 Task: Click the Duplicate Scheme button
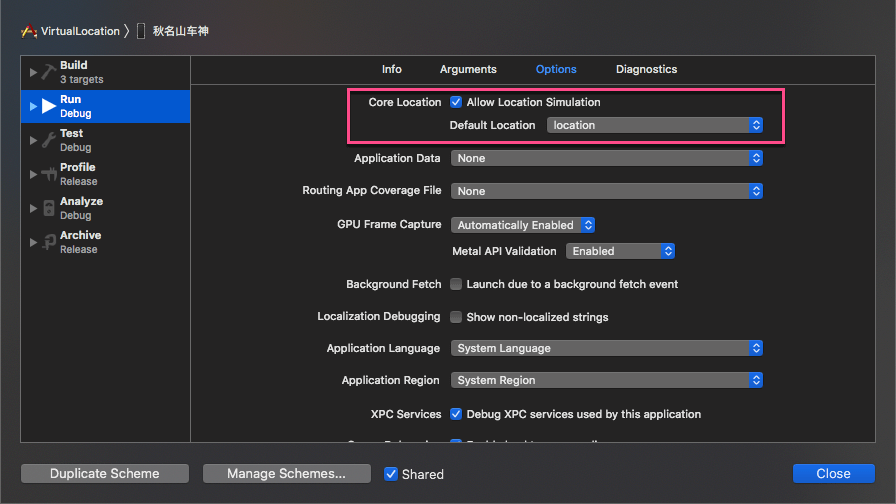[104, 474]
